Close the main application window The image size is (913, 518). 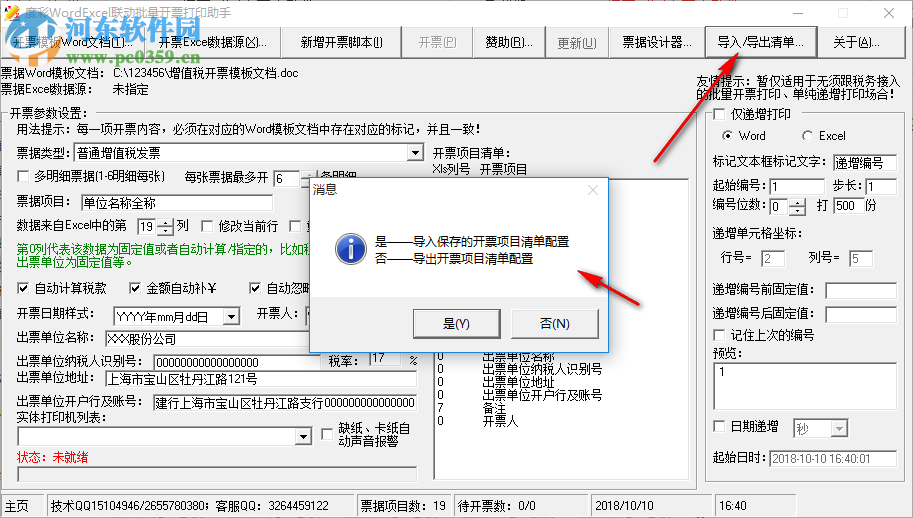(x=889, y=13)
